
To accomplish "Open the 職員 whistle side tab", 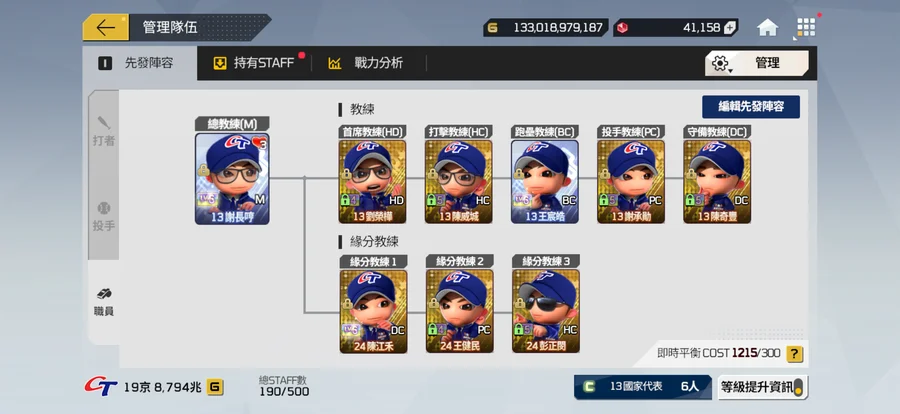I will [104, 303].
